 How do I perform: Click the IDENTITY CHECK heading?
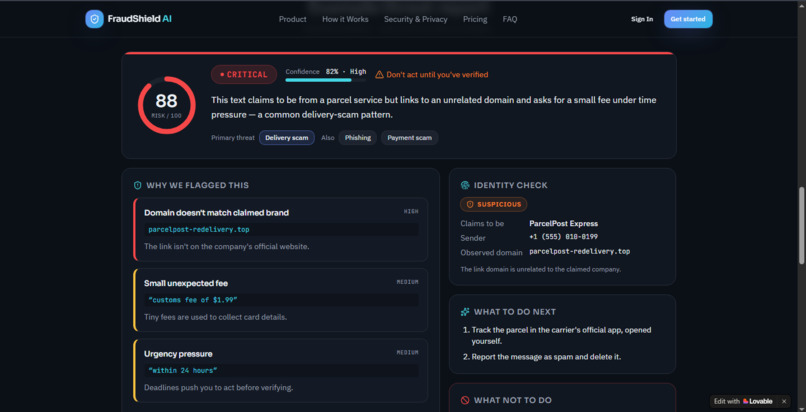click(510, 185)
